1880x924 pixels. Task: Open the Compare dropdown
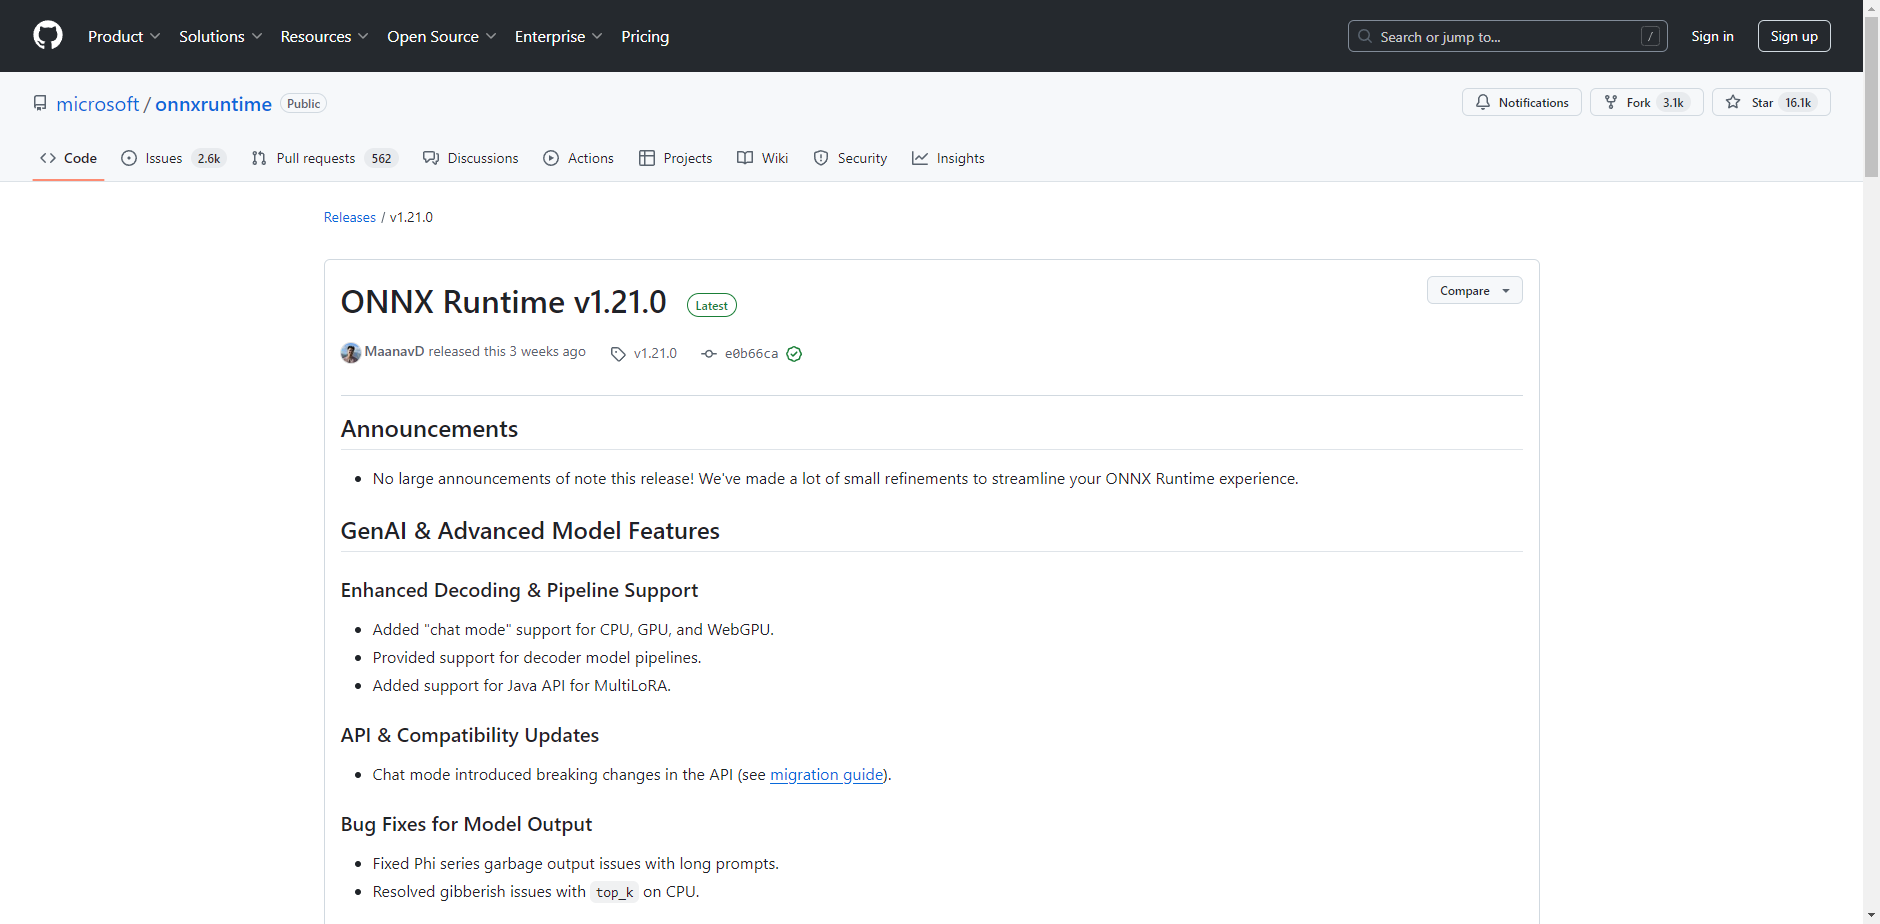[x=1474, y=290]
